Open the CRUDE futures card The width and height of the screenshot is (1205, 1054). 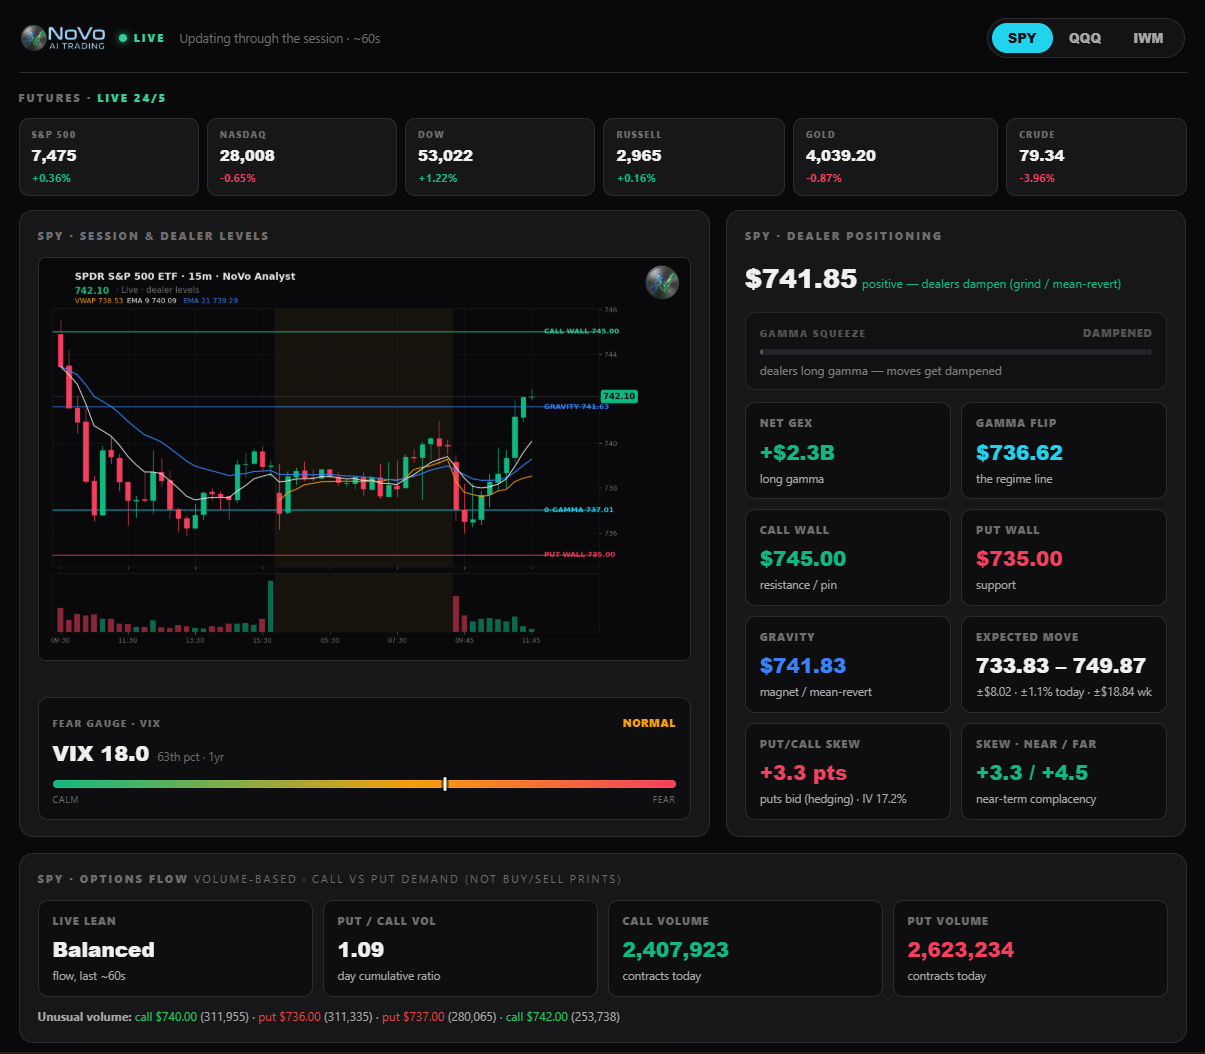pyautogui.click(x=1096, y=157)
